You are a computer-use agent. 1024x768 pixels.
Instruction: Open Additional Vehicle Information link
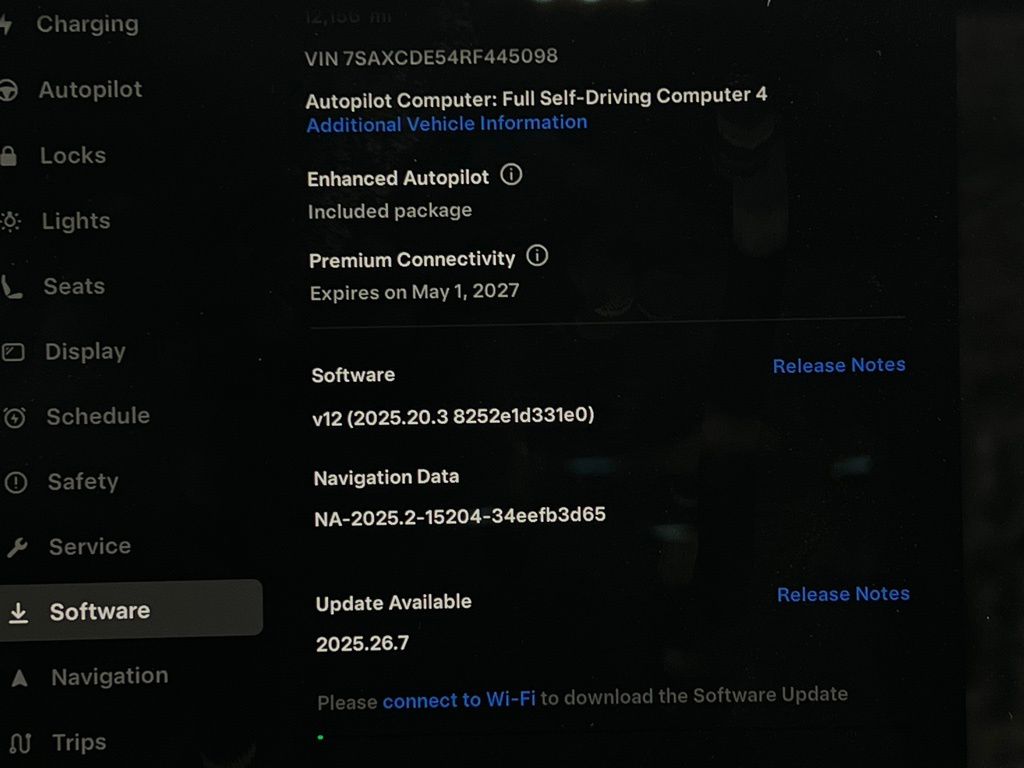coord(447,123)
